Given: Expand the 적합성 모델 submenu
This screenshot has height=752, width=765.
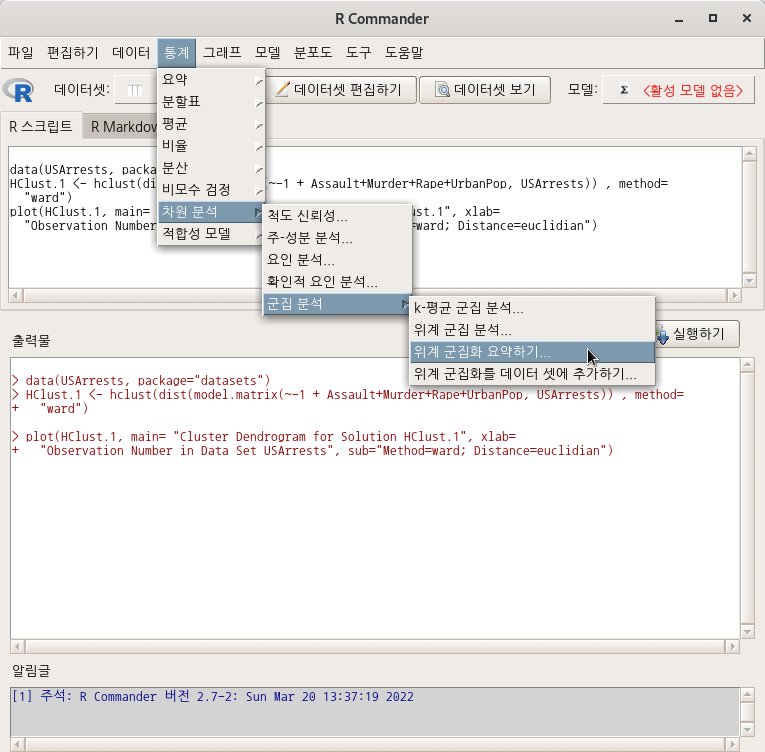Looking at the screenshot, I should coord(211,234).
